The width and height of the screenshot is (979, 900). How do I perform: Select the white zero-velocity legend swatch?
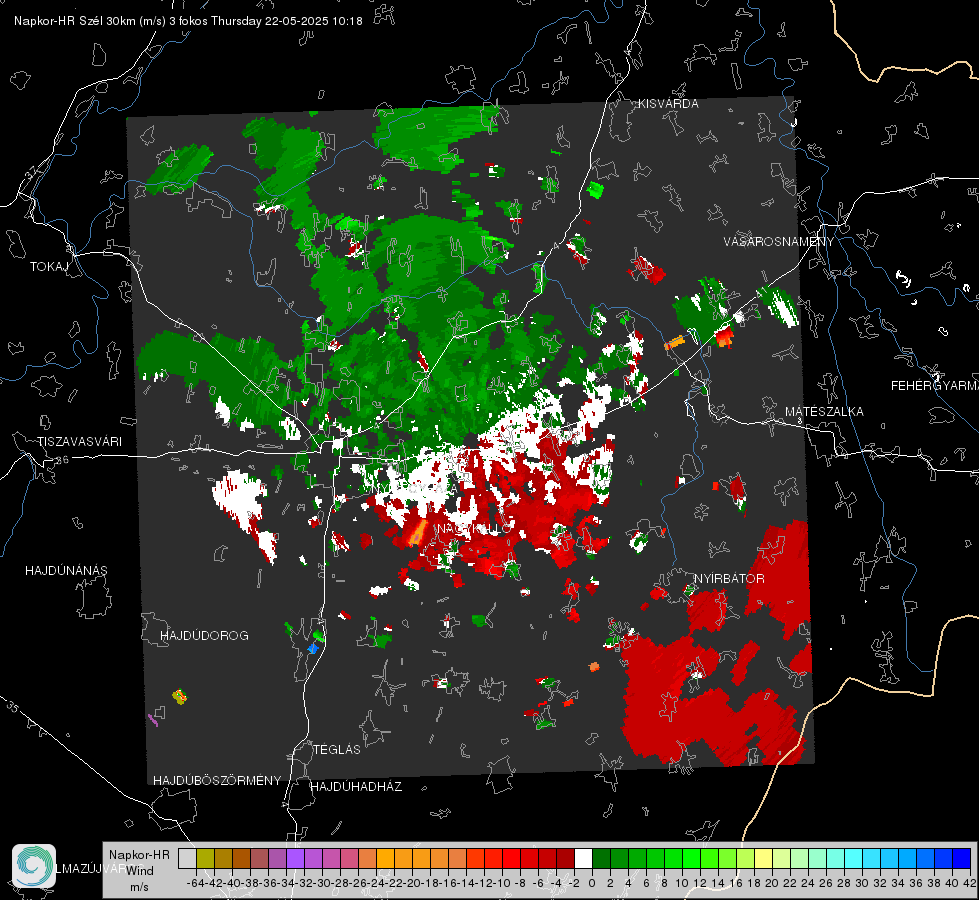click(x=583, y=858)
